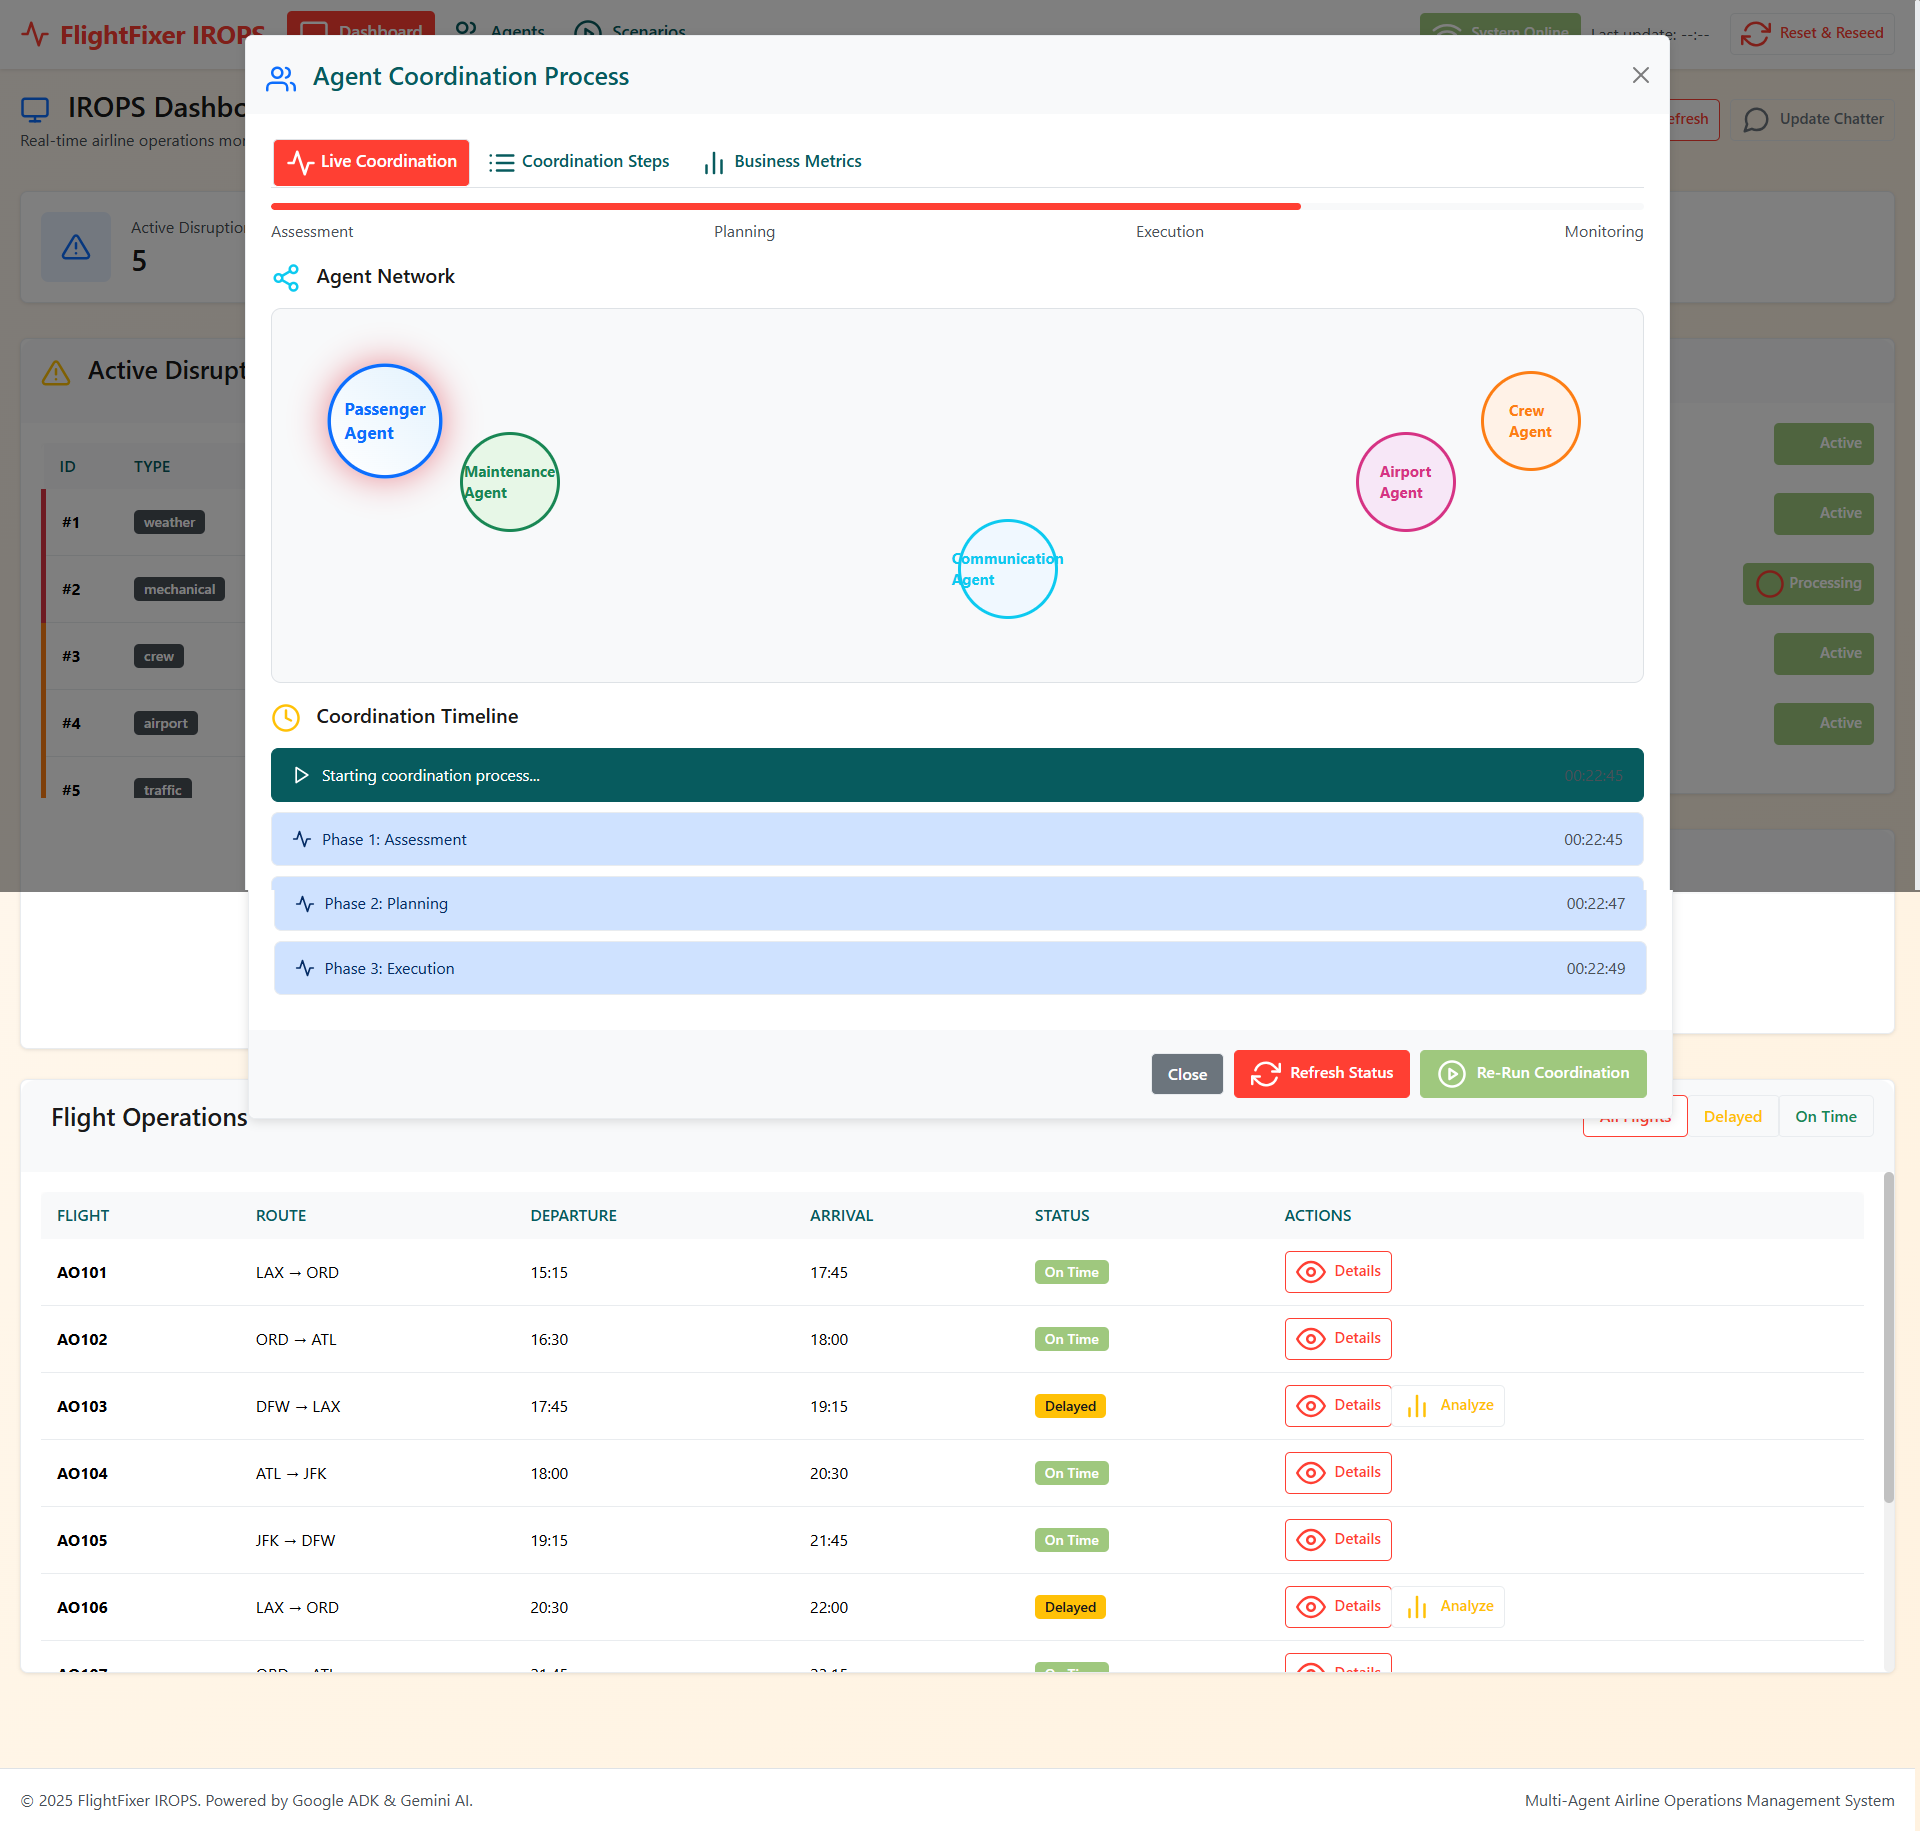
Task: Select the Passenger Agent node
Action: (384, 421)
